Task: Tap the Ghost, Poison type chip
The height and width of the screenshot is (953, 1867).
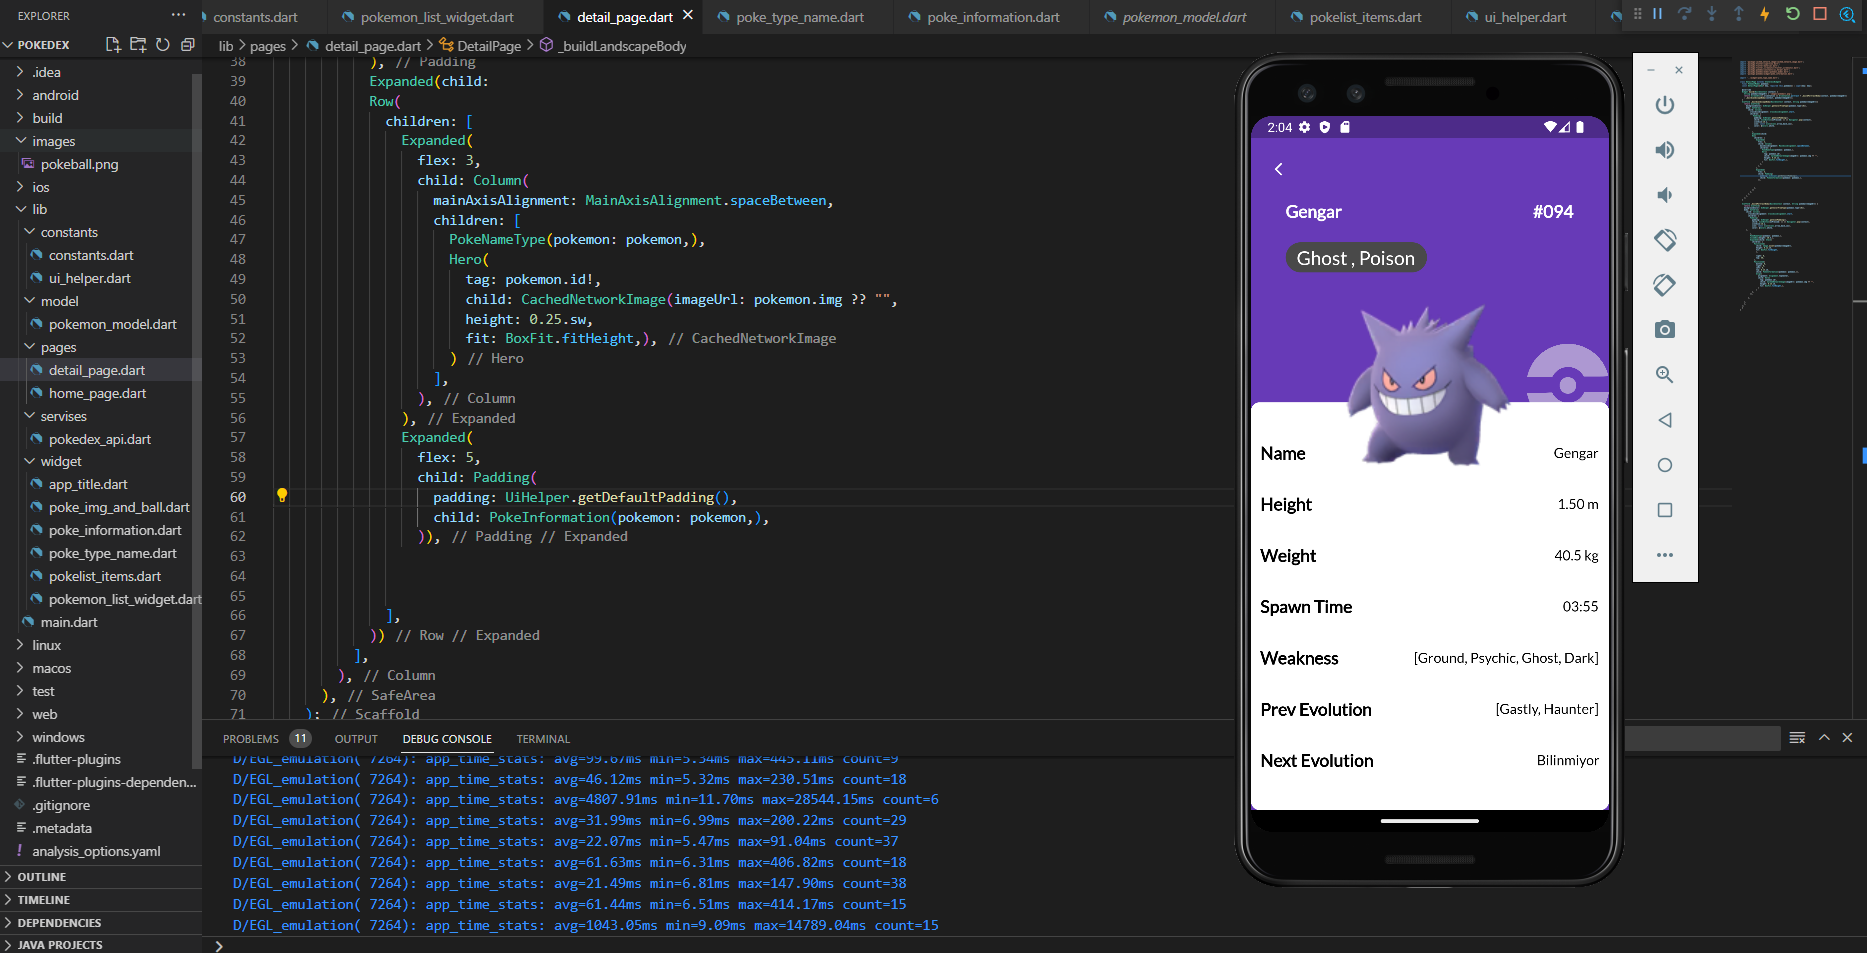Action: [1356, 258]
